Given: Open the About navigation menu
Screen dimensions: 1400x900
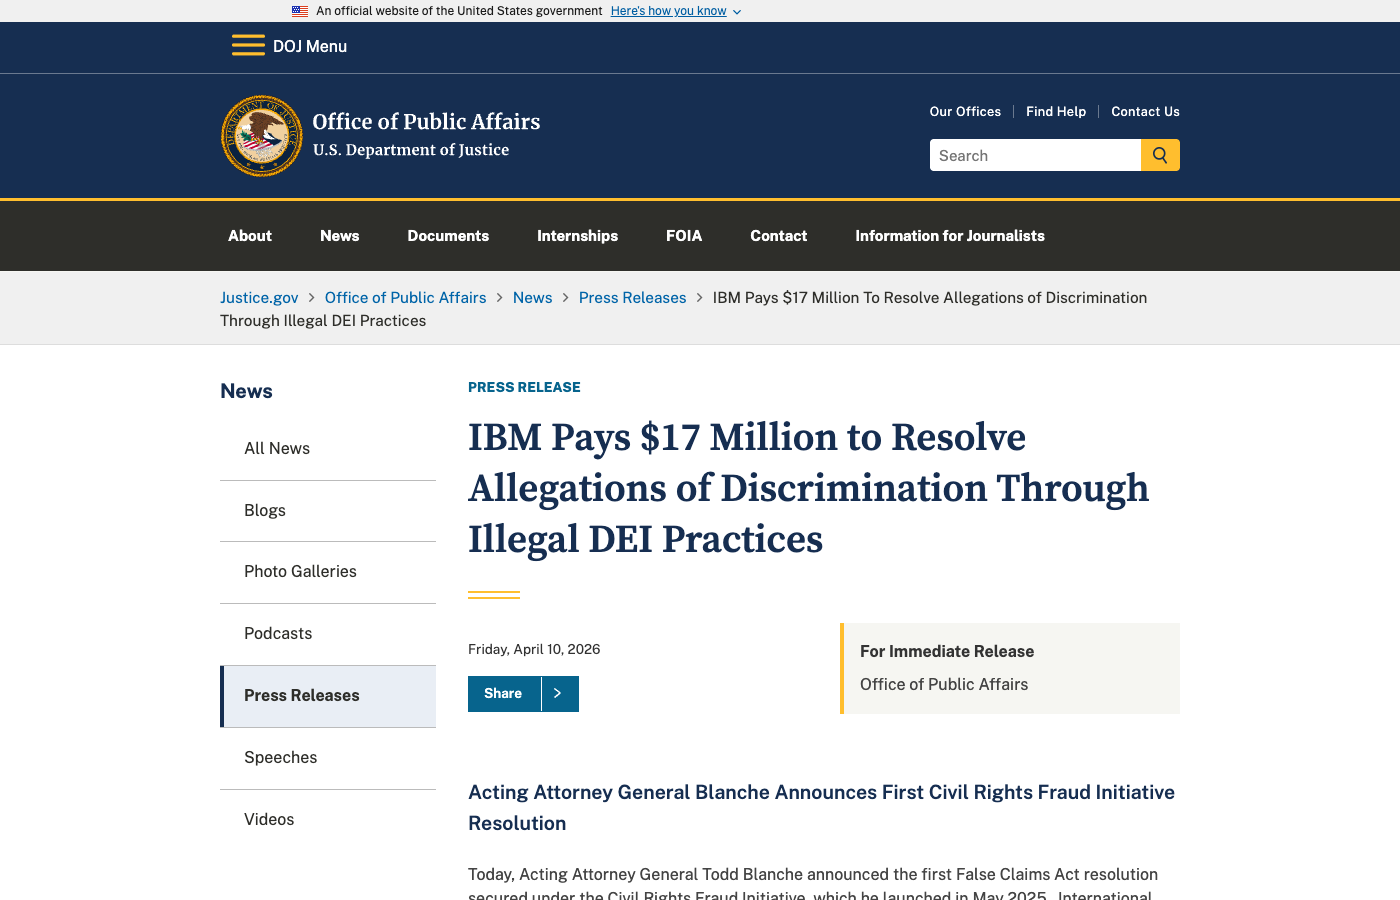Looking at the screenshot, I should 250,236.
